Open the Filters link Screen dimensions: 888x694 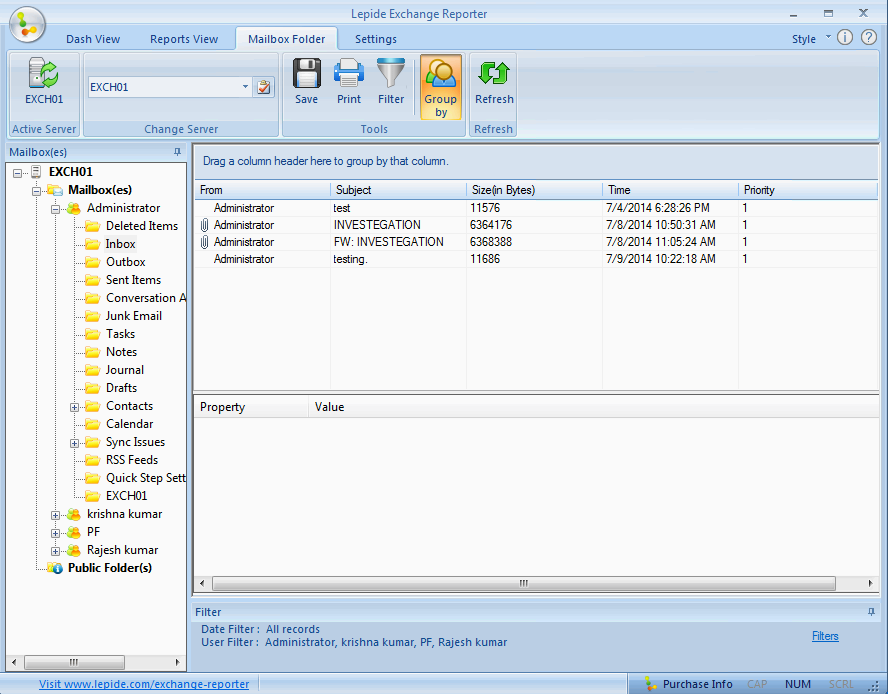pyautogui.click(x=825, y=636)
